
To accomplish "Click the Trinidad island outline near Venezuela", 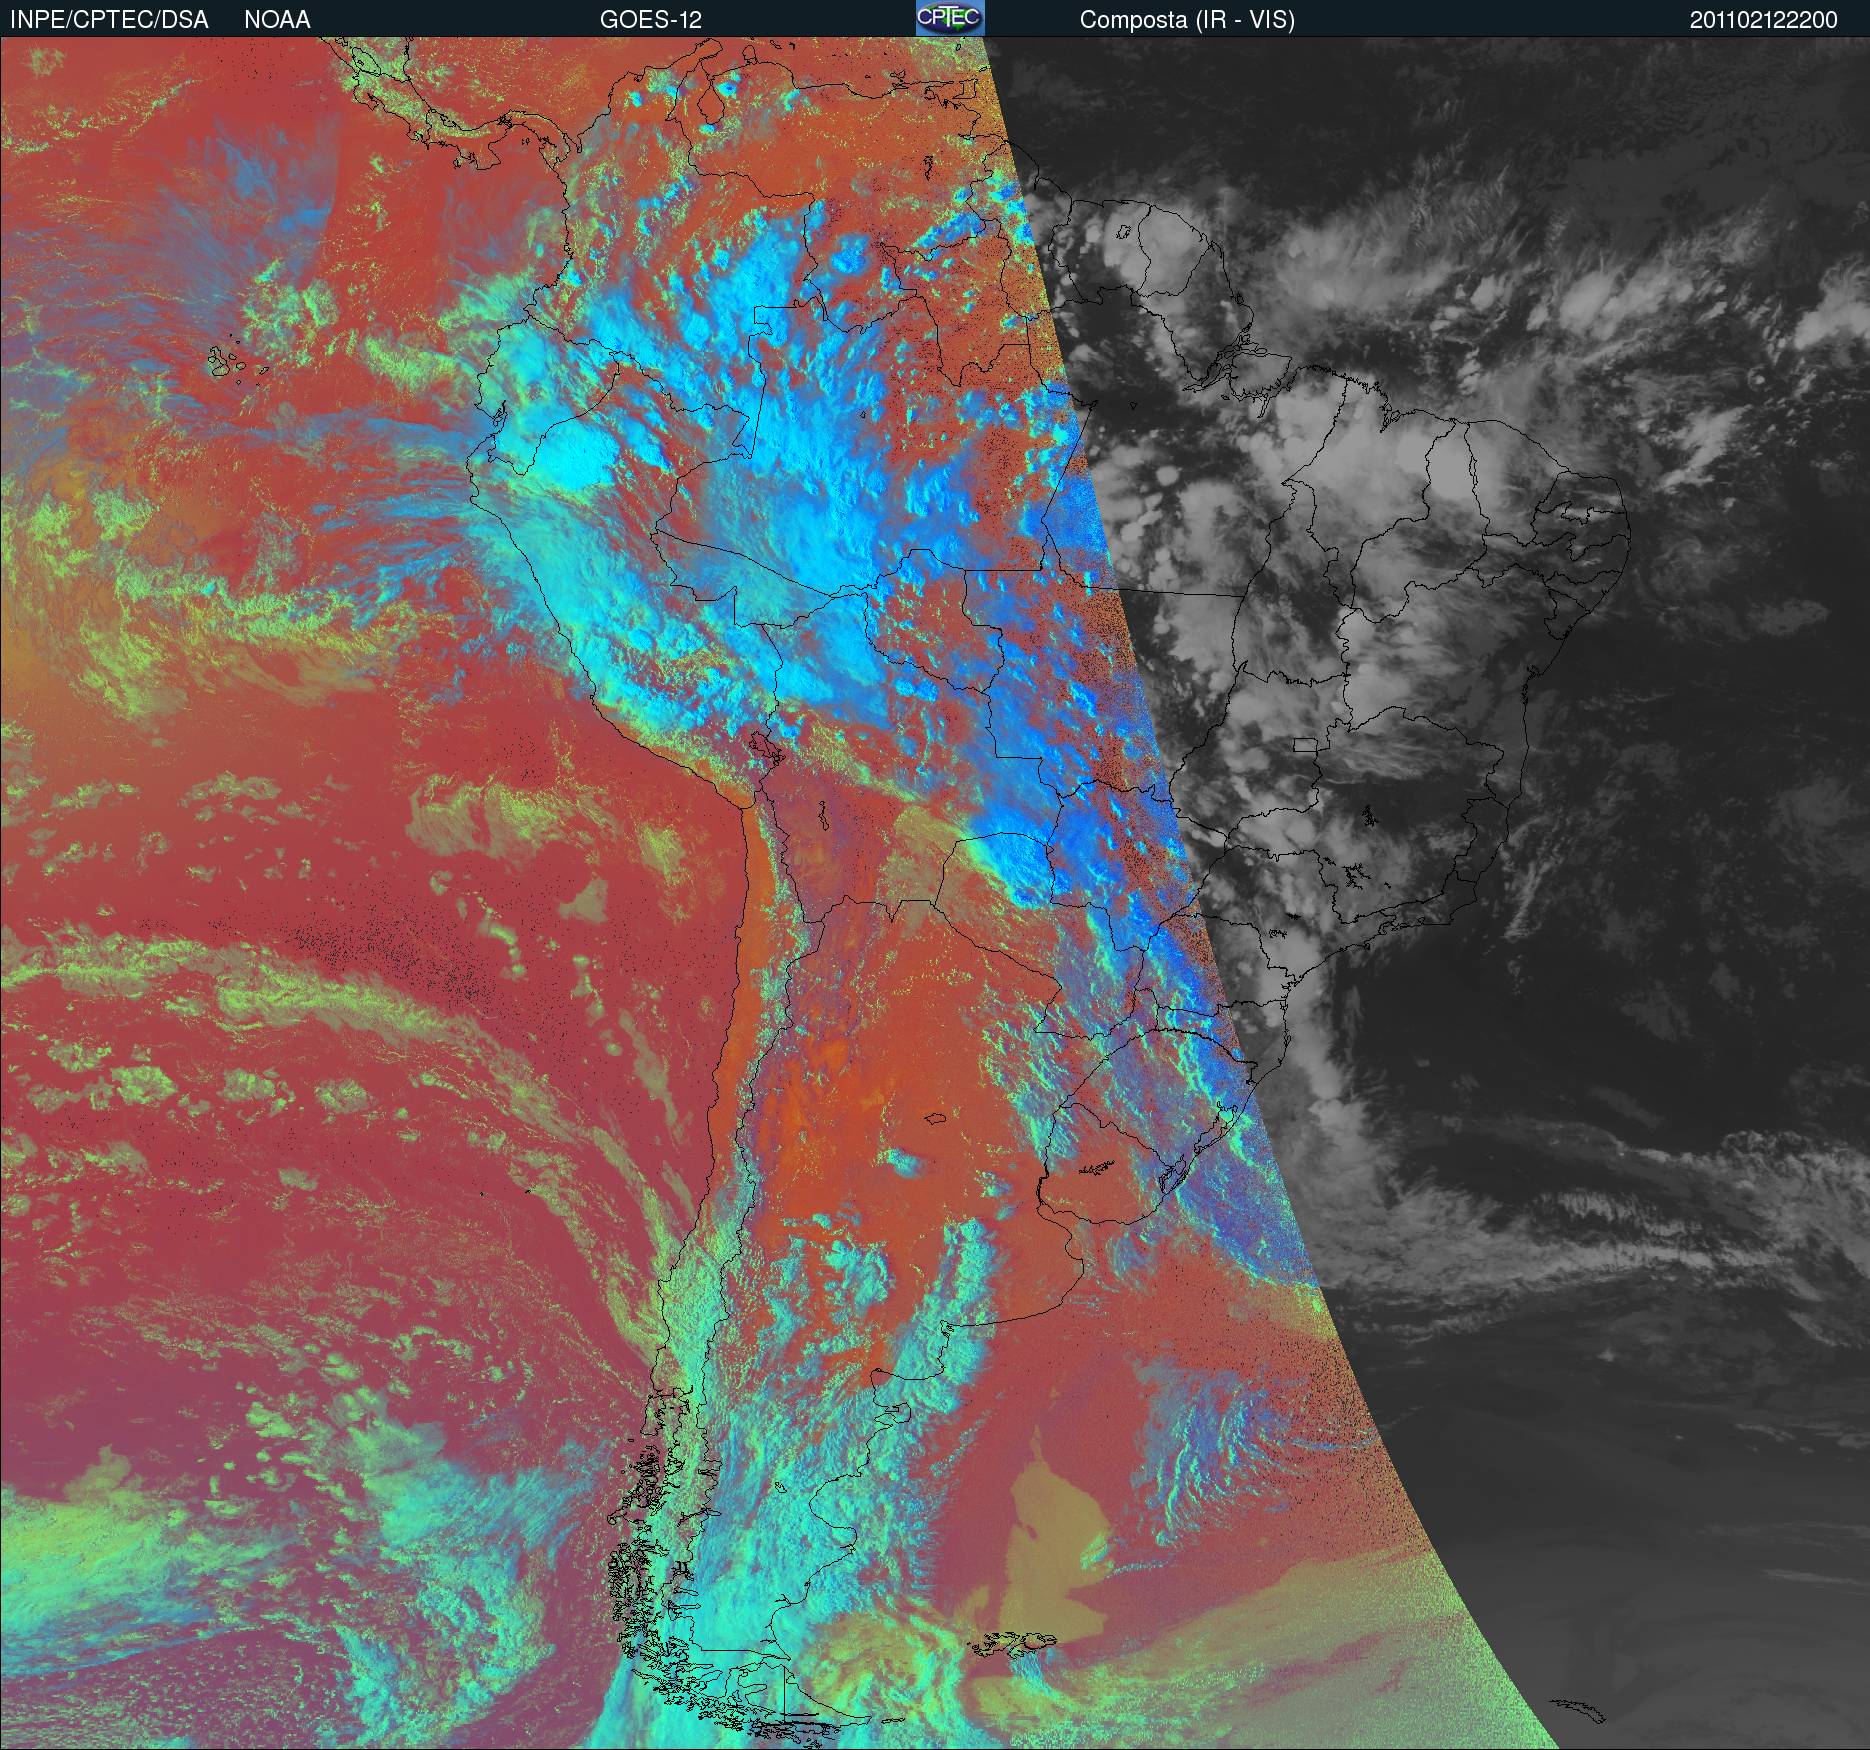I will [x=942, y=94].
